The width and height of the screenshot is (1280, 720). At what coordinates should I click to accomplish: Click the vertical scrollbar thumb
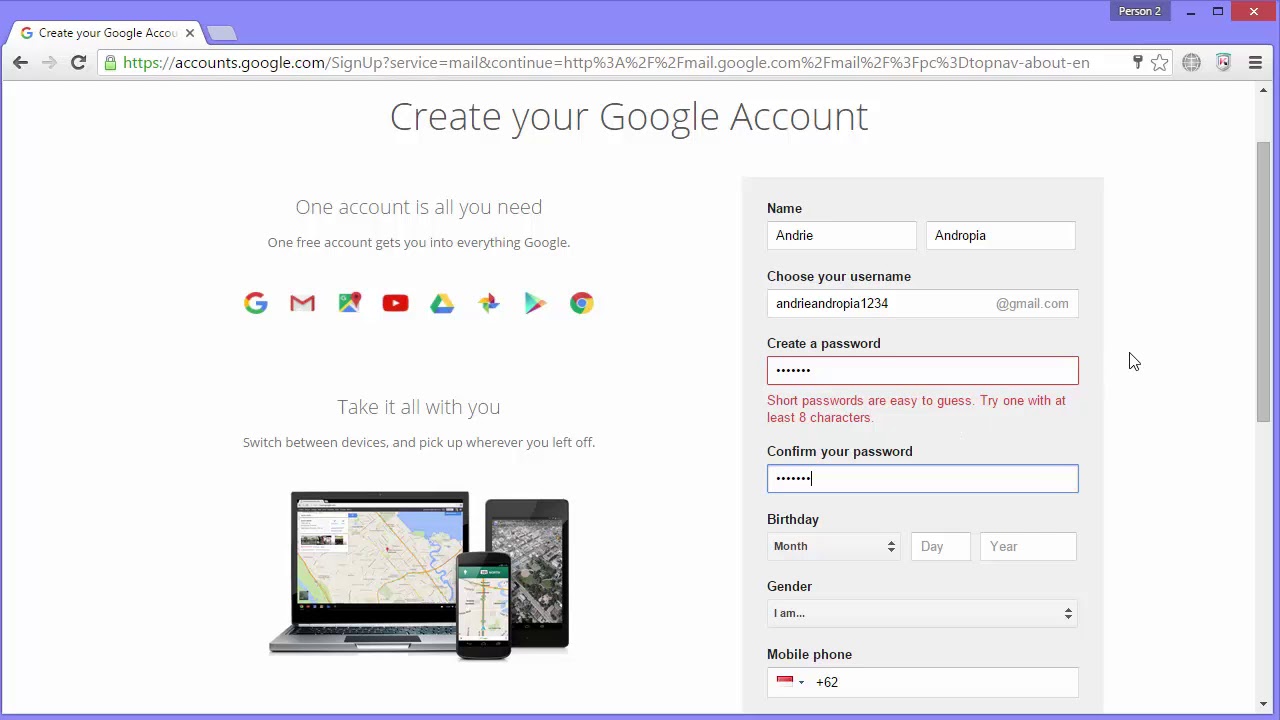[1264, 281]
